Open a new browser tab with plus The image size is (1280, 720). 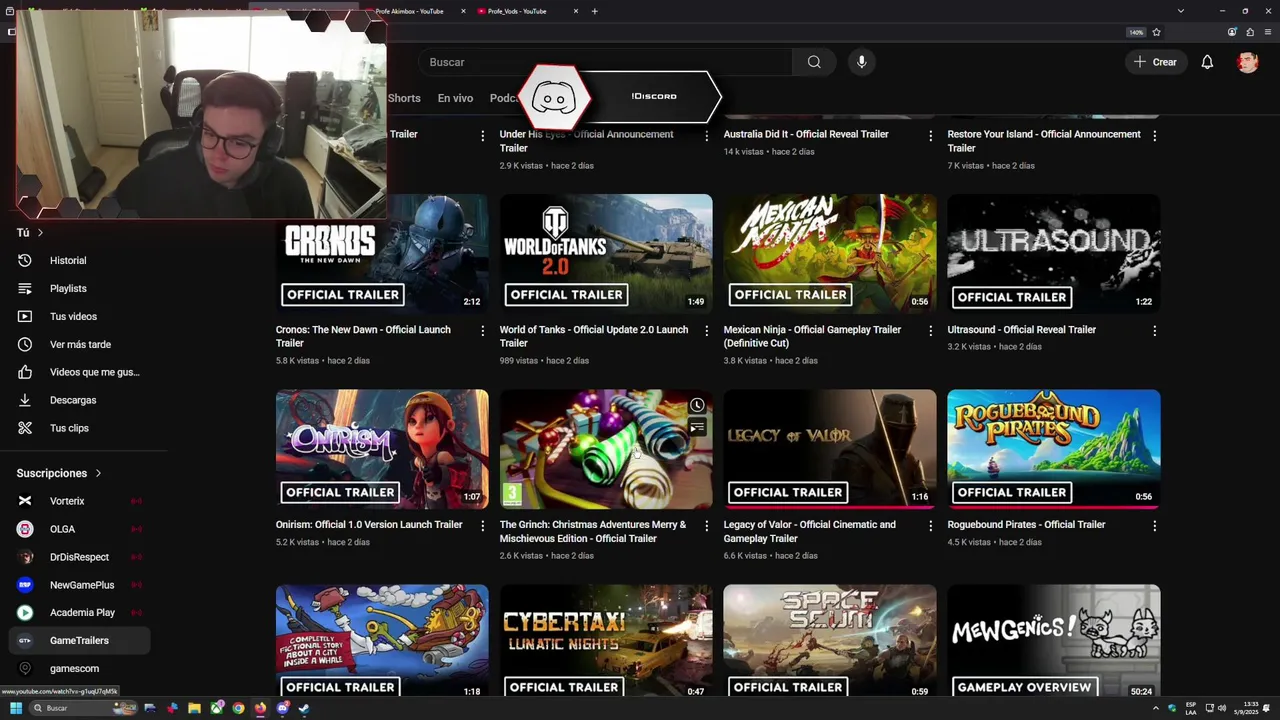[x=594, y=11]
